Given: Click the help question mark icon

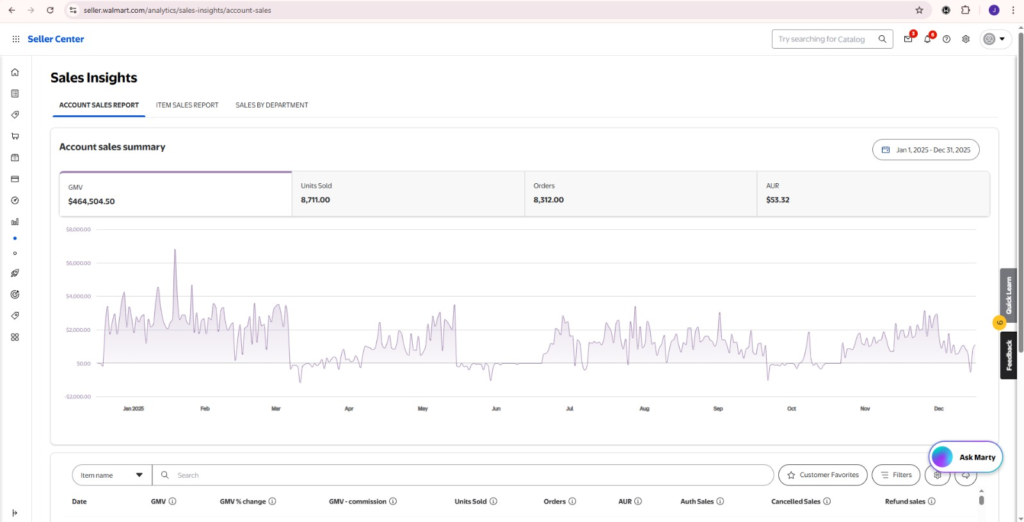Looking at the screenshot, I should click(947, 39).
